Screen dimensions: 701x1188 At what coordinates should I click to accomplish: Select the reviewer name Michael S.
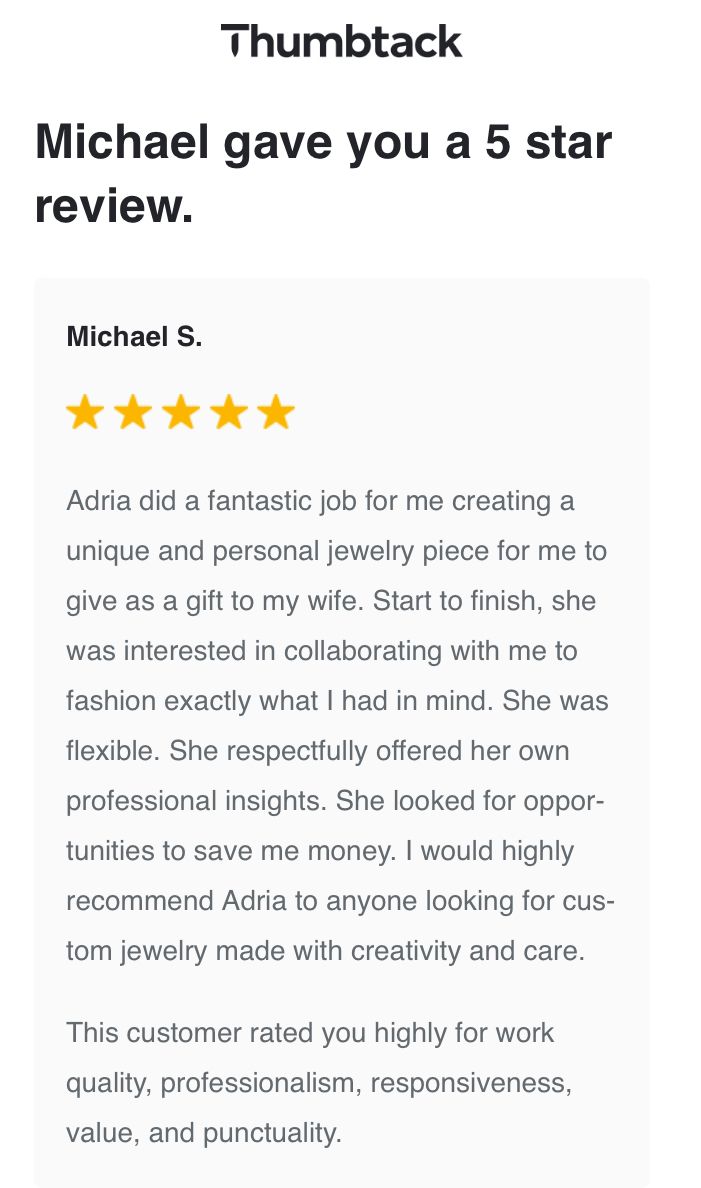click(134, 336)
